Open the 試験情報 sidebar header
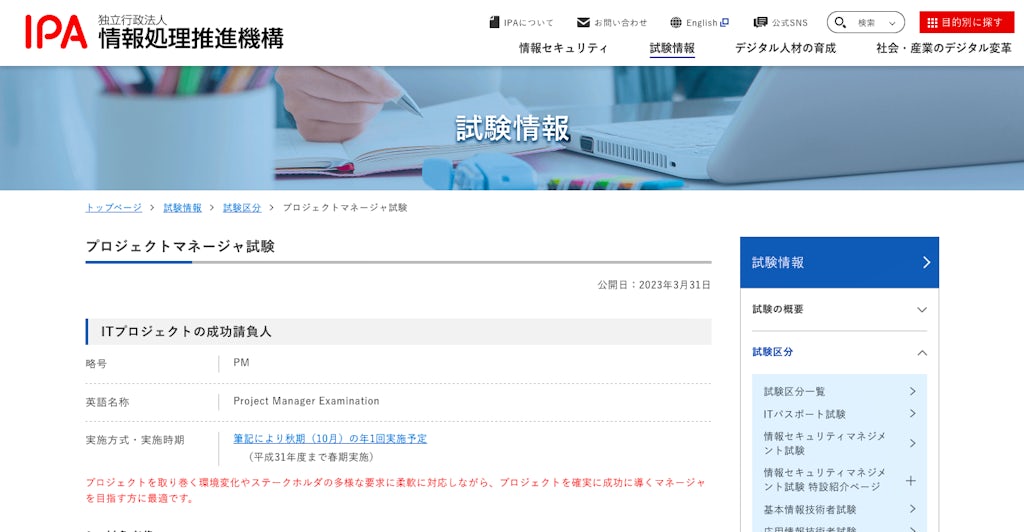Viewport: 1024px width, 532px height. tap(839, 262)
